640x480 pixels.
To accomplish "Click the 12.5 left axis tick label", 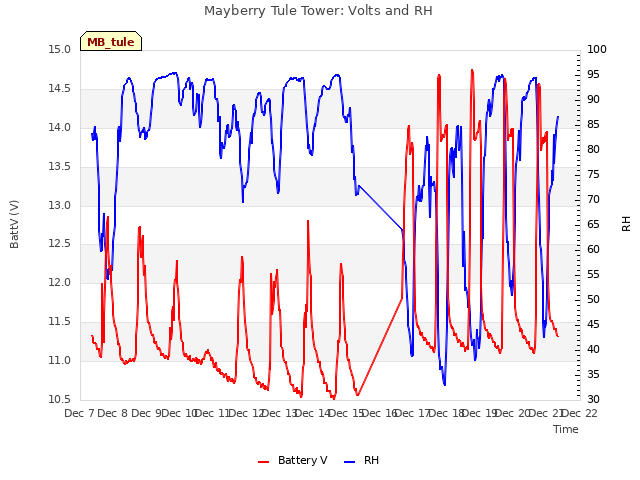I will [60, 244].
